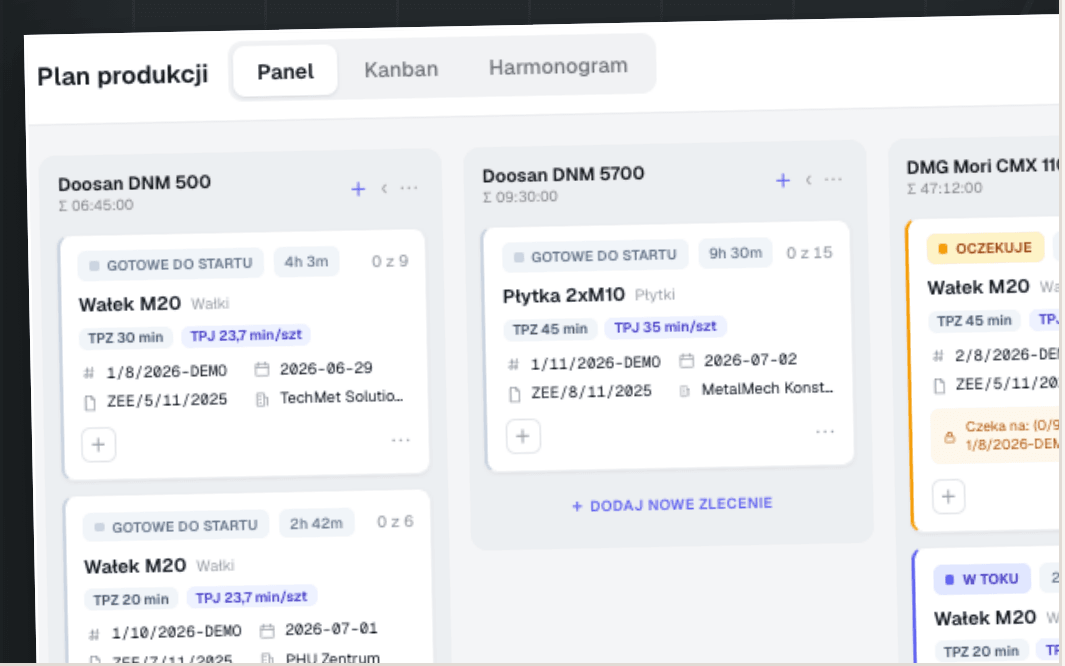
Task: Click document ZEE/5/11/2025 on 1/8/2026-DEMO card
Action: pos(167,400)
